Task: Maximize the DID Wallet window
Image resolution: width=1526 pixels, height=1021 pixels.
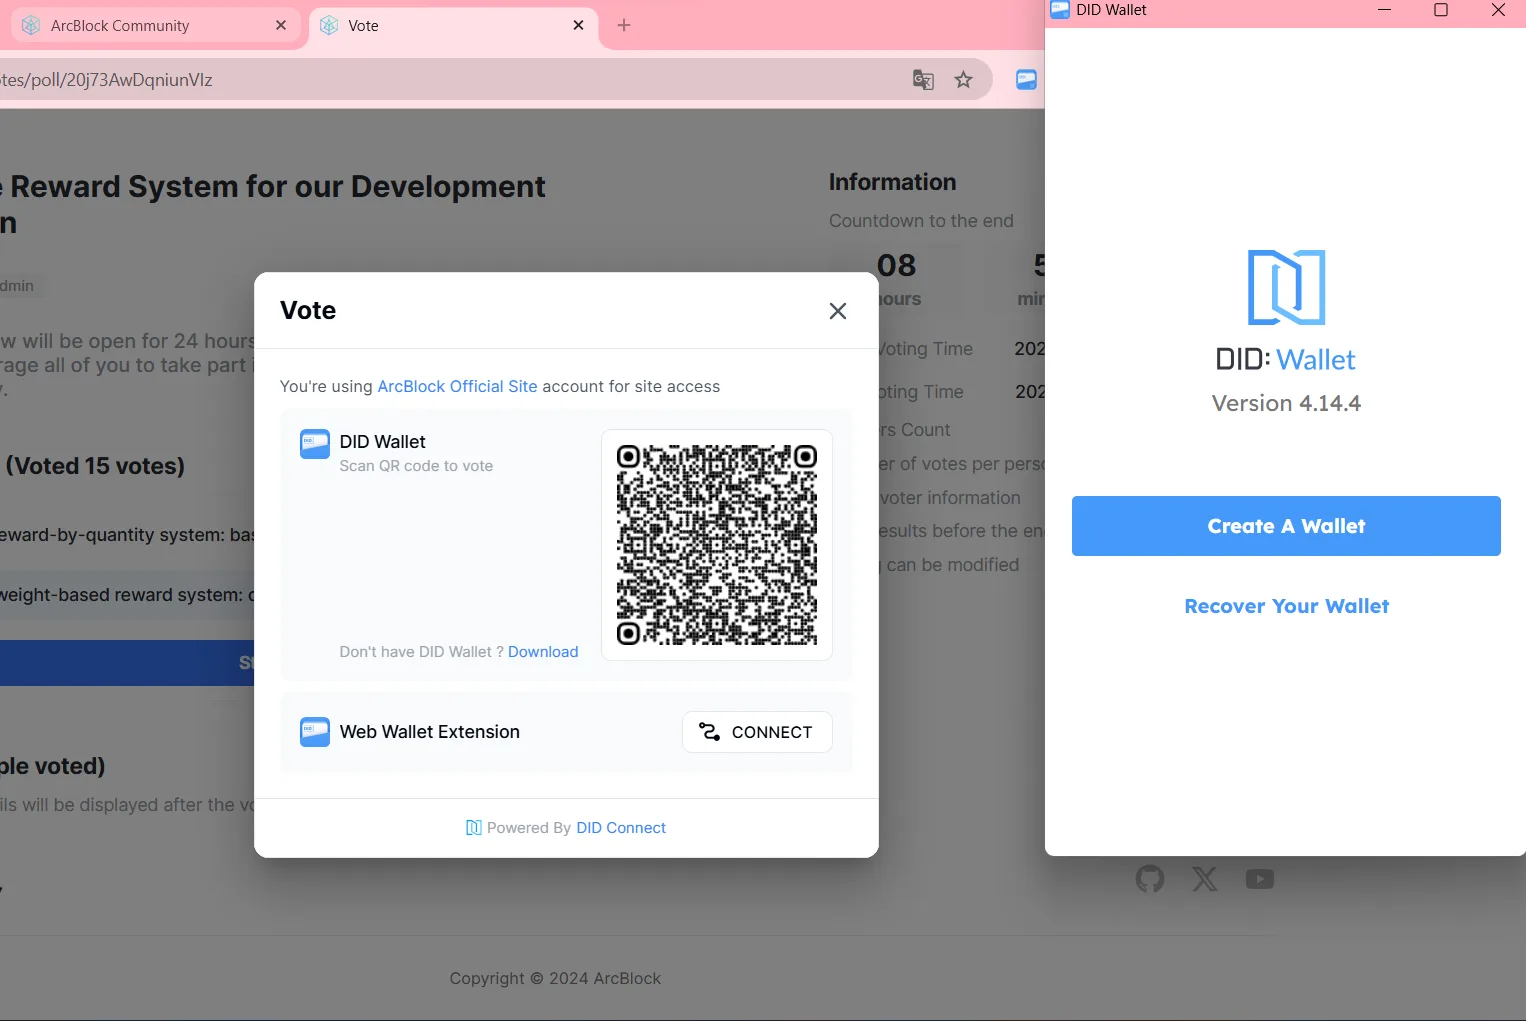Action: pos(1441,10)
